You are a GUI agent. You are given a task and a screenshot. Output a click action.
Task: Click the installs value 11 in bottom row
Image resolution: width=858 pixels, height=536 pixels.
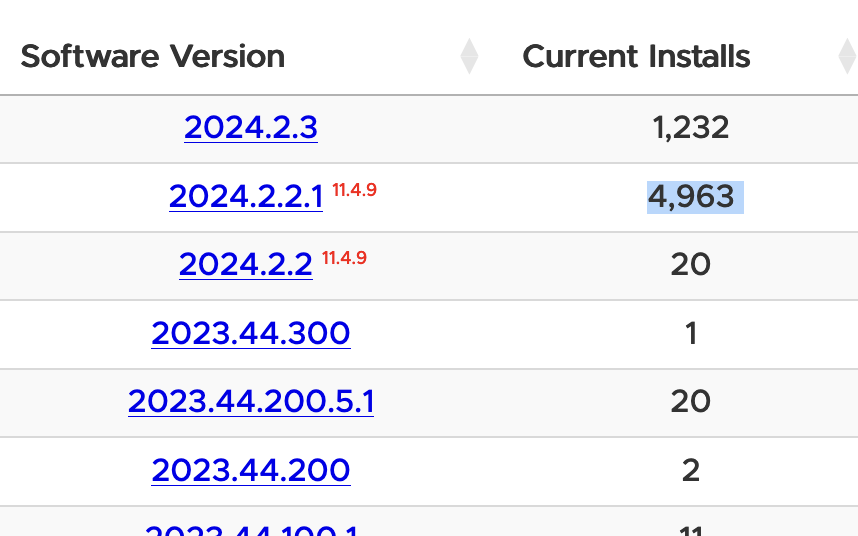691,531
